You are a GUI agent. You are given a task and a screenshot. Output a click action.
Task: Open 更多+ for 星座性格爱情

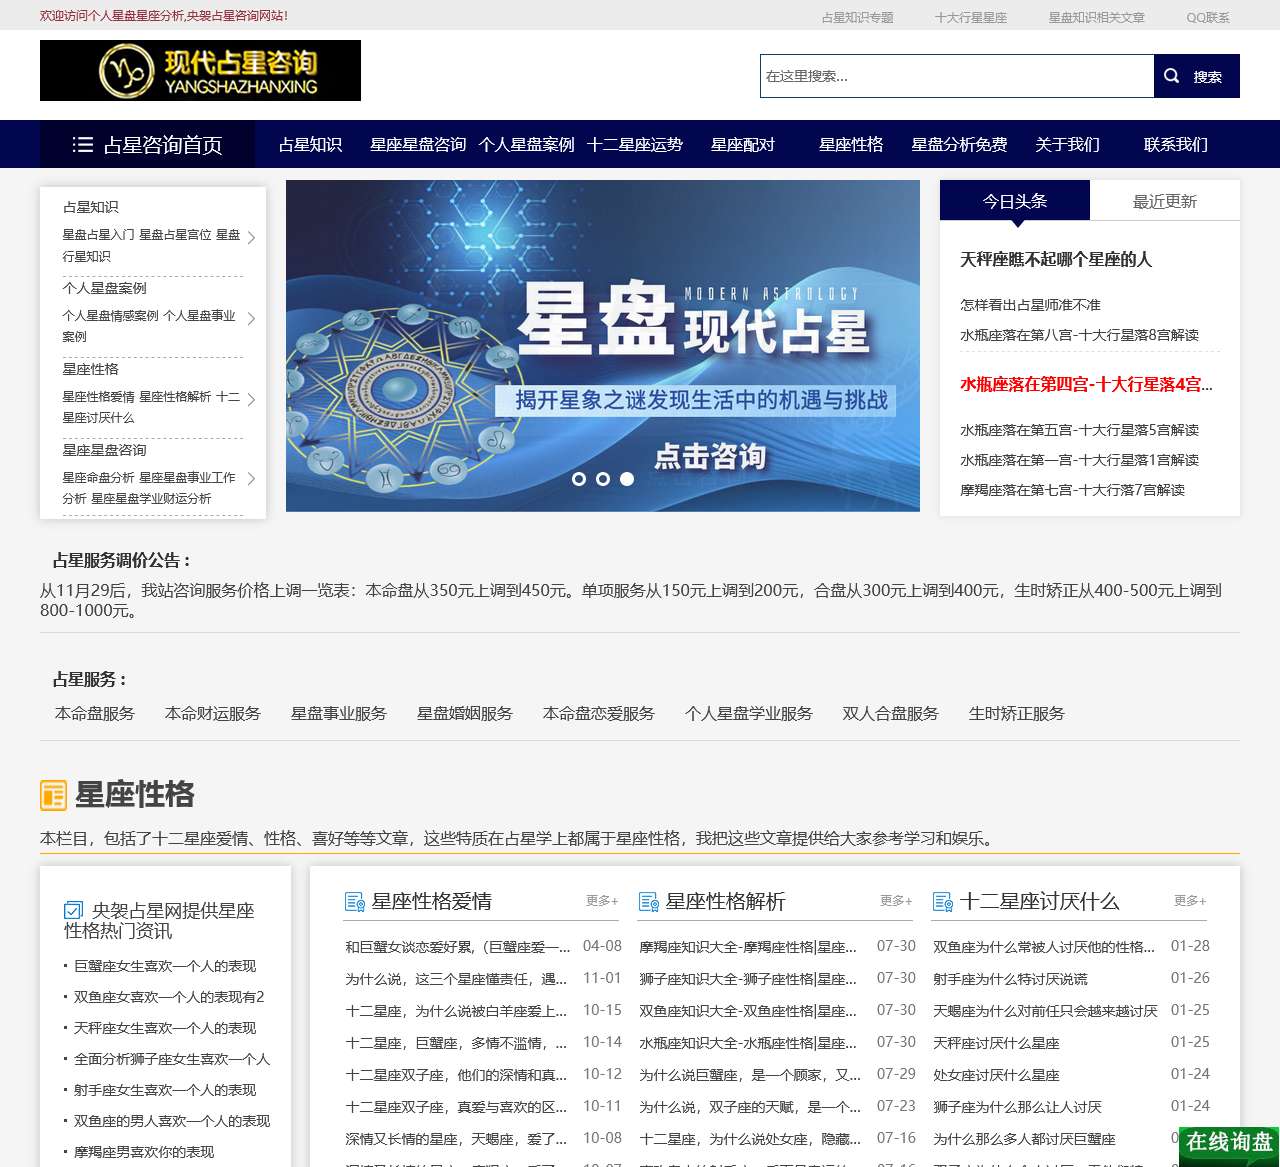tap(602, 901)
